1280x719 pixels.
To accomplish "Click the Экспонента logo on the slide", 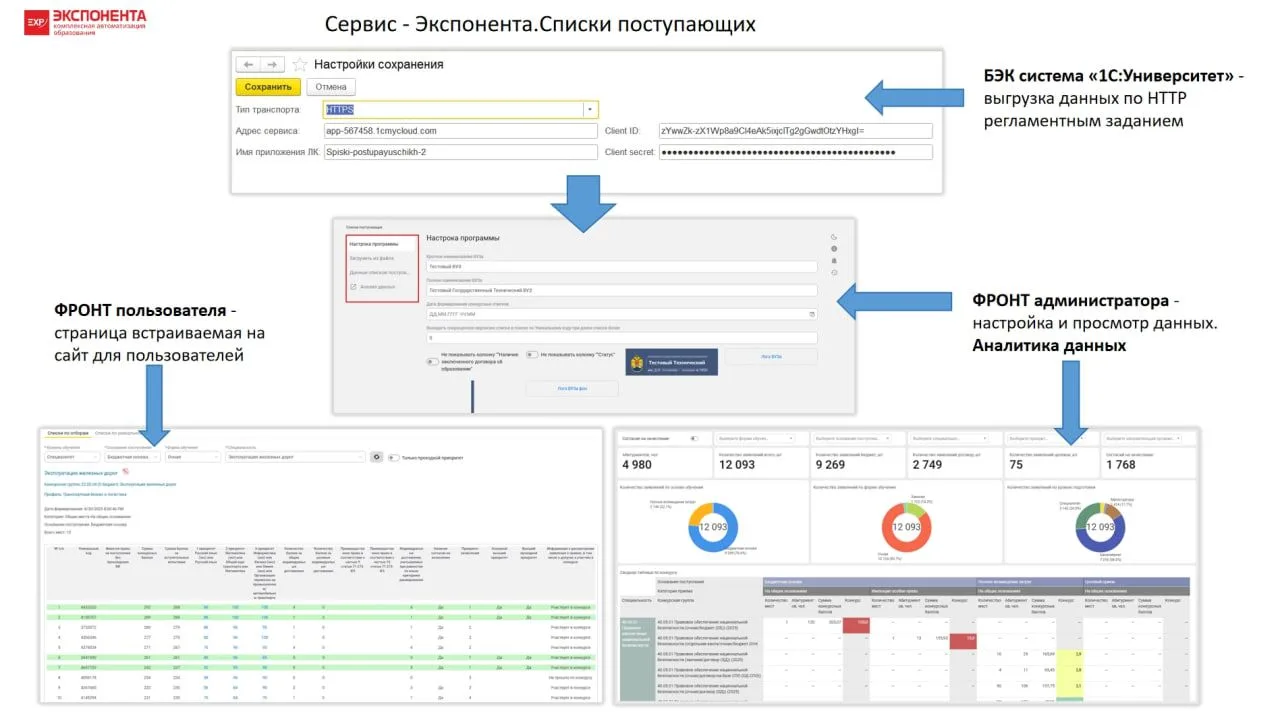I will [x=86, y=23].
